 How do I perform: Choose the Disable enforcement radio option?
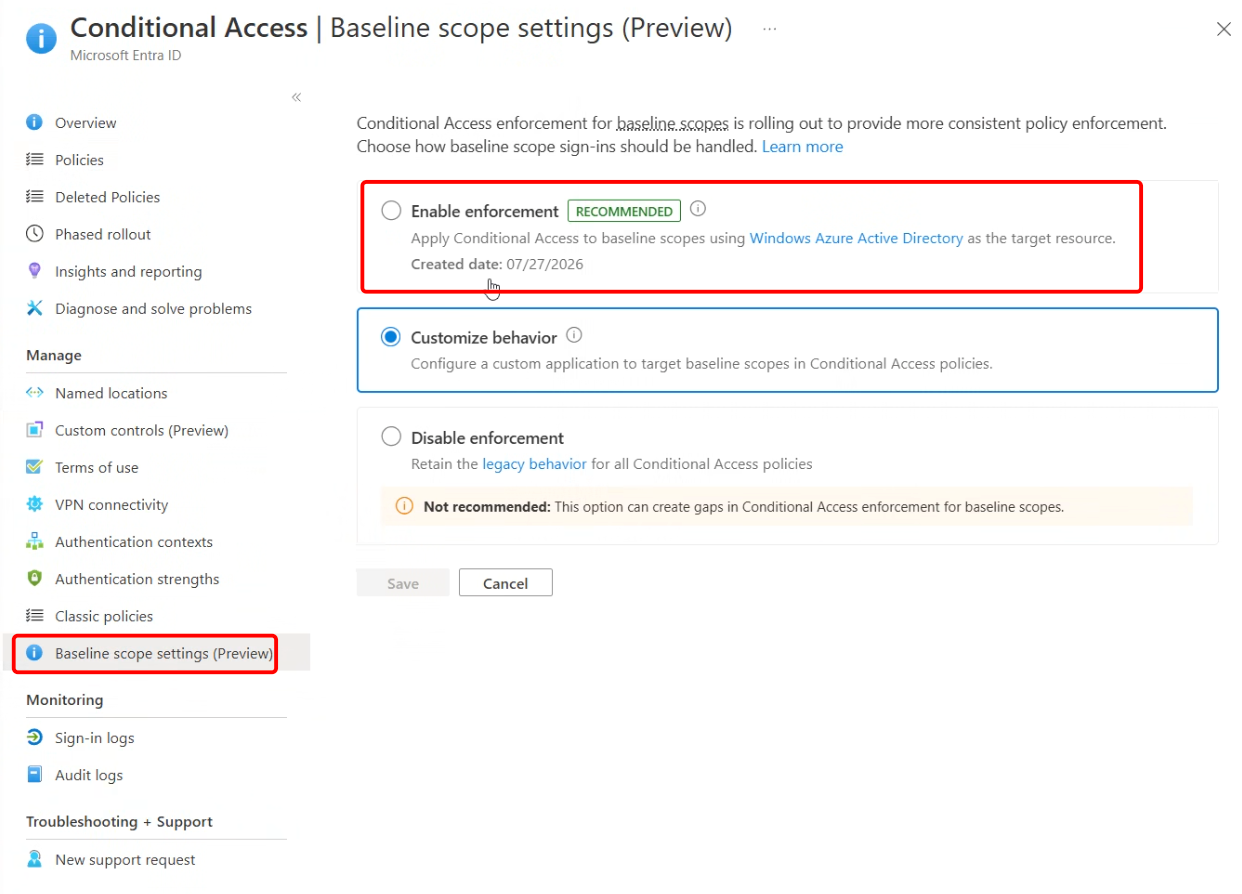tap(391, 437)
